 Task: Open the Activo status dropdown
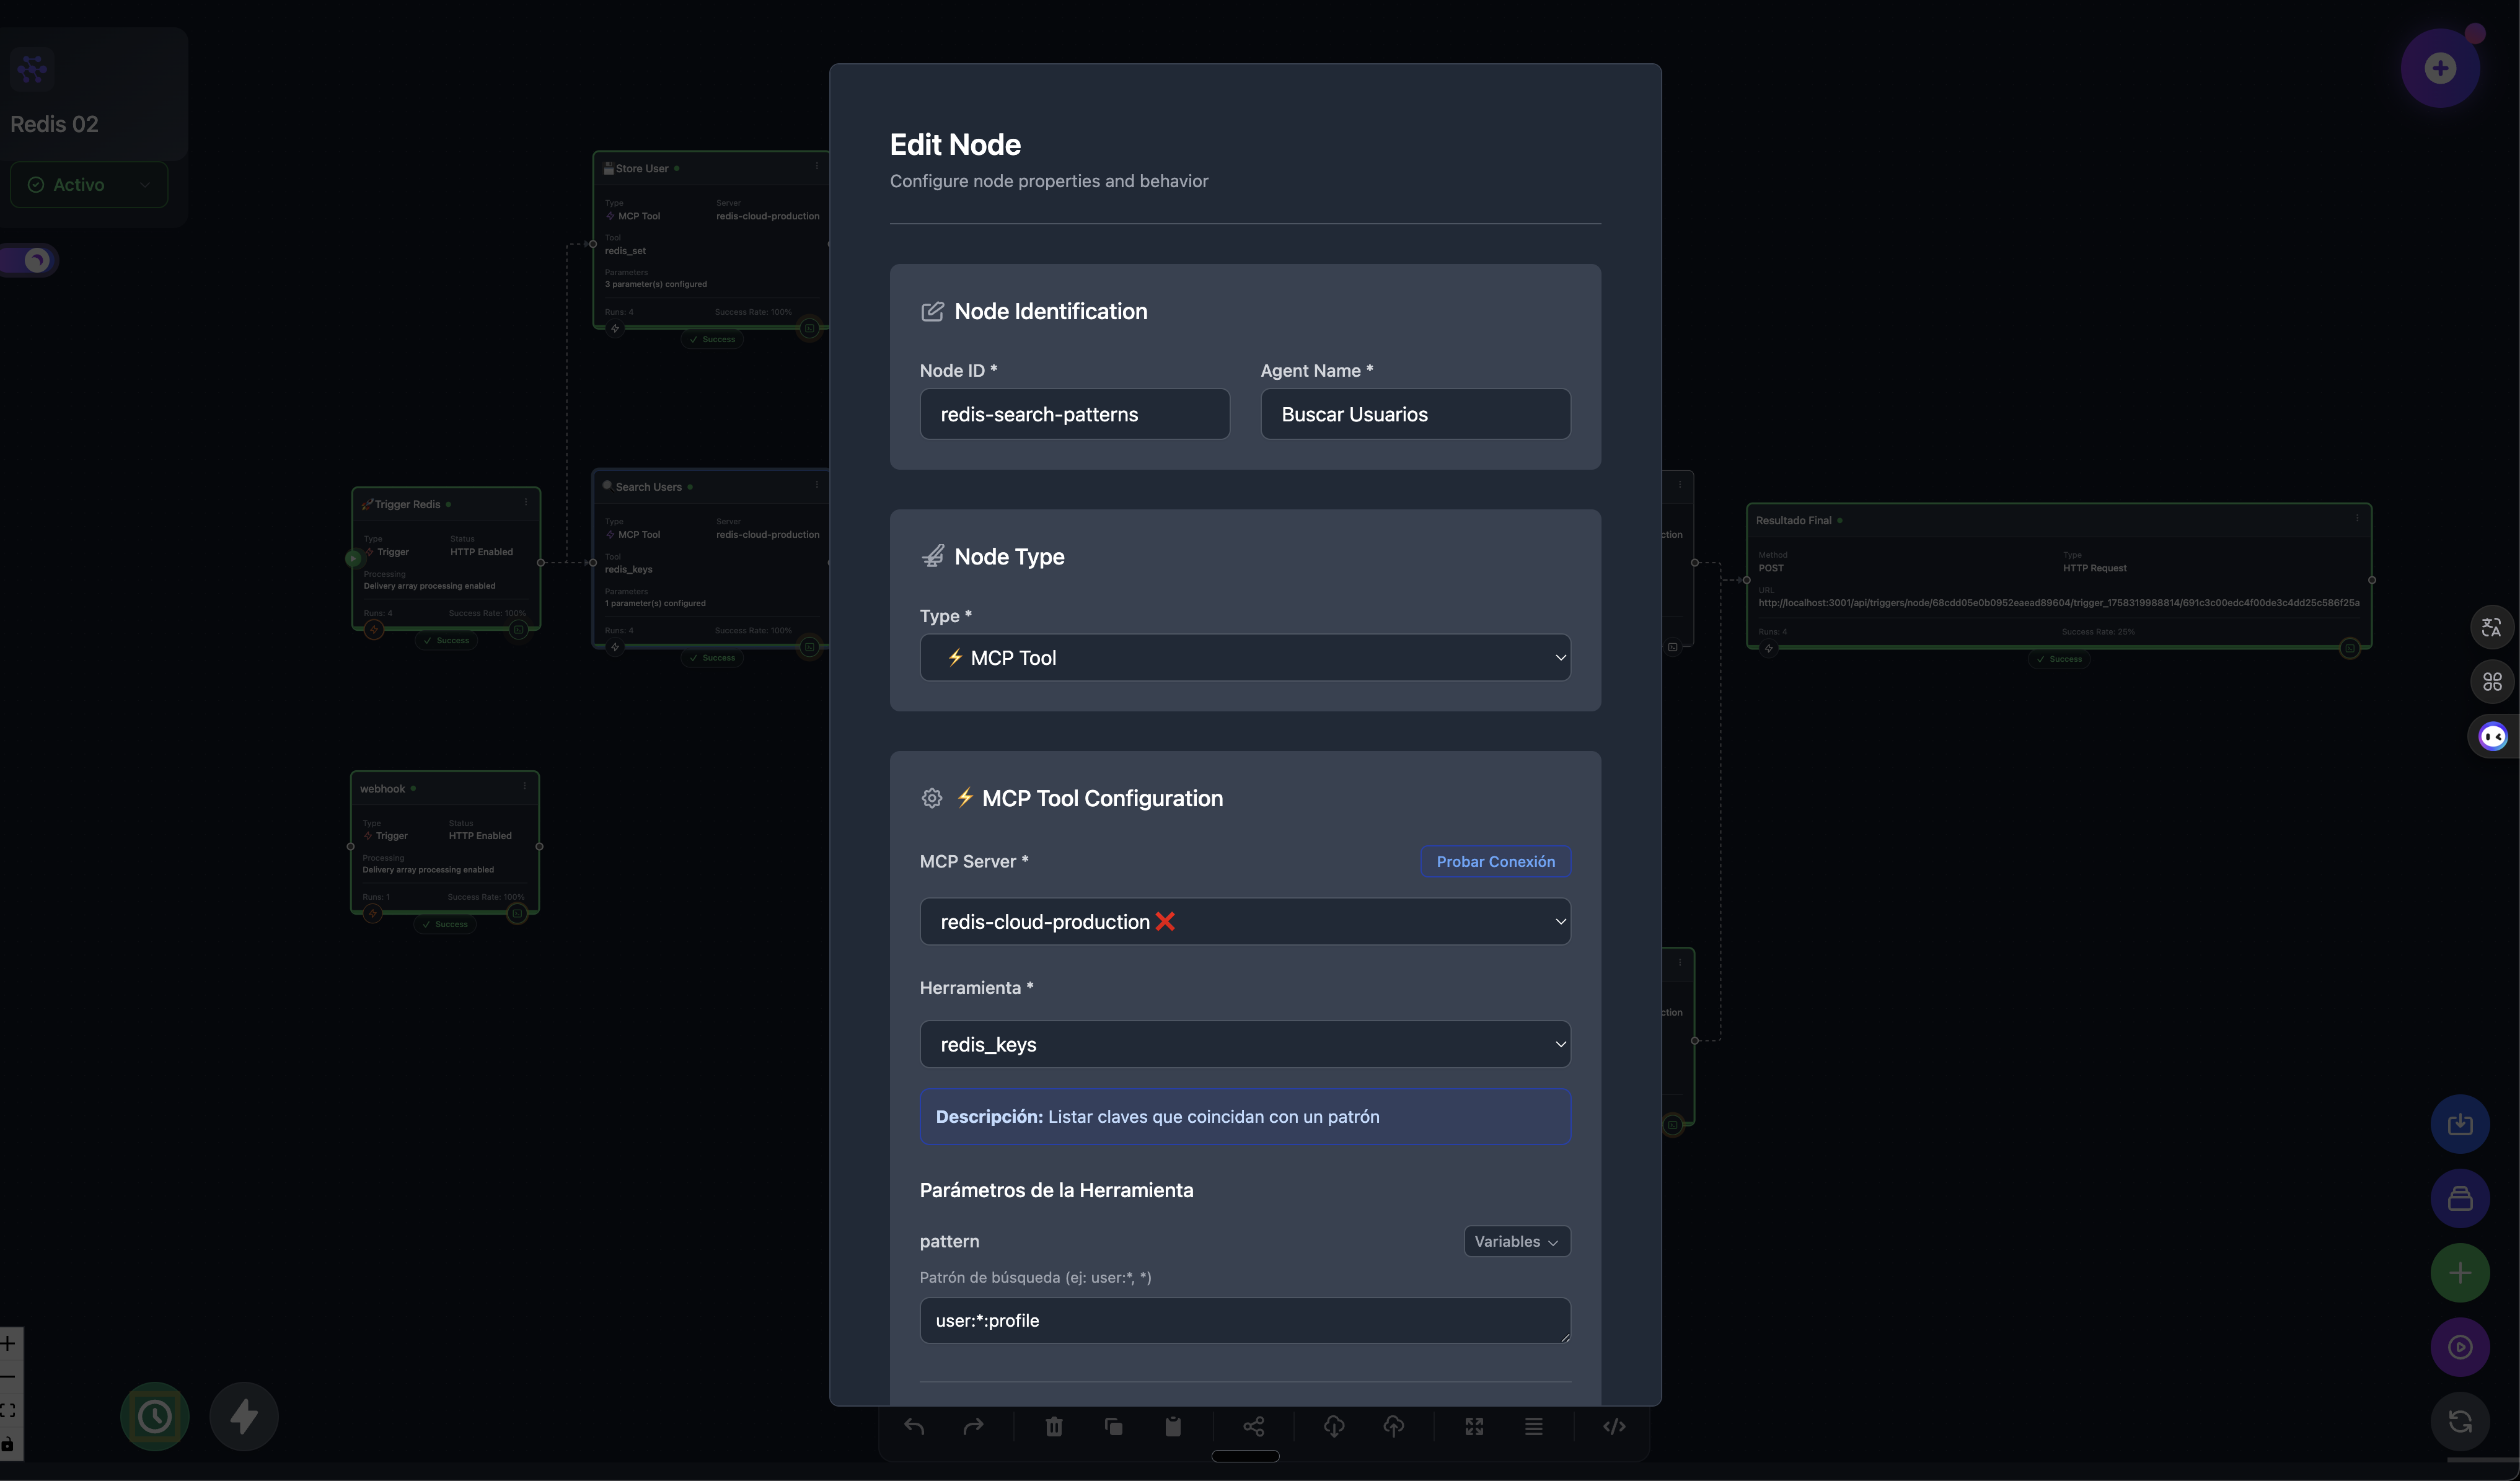pos(89,185)
